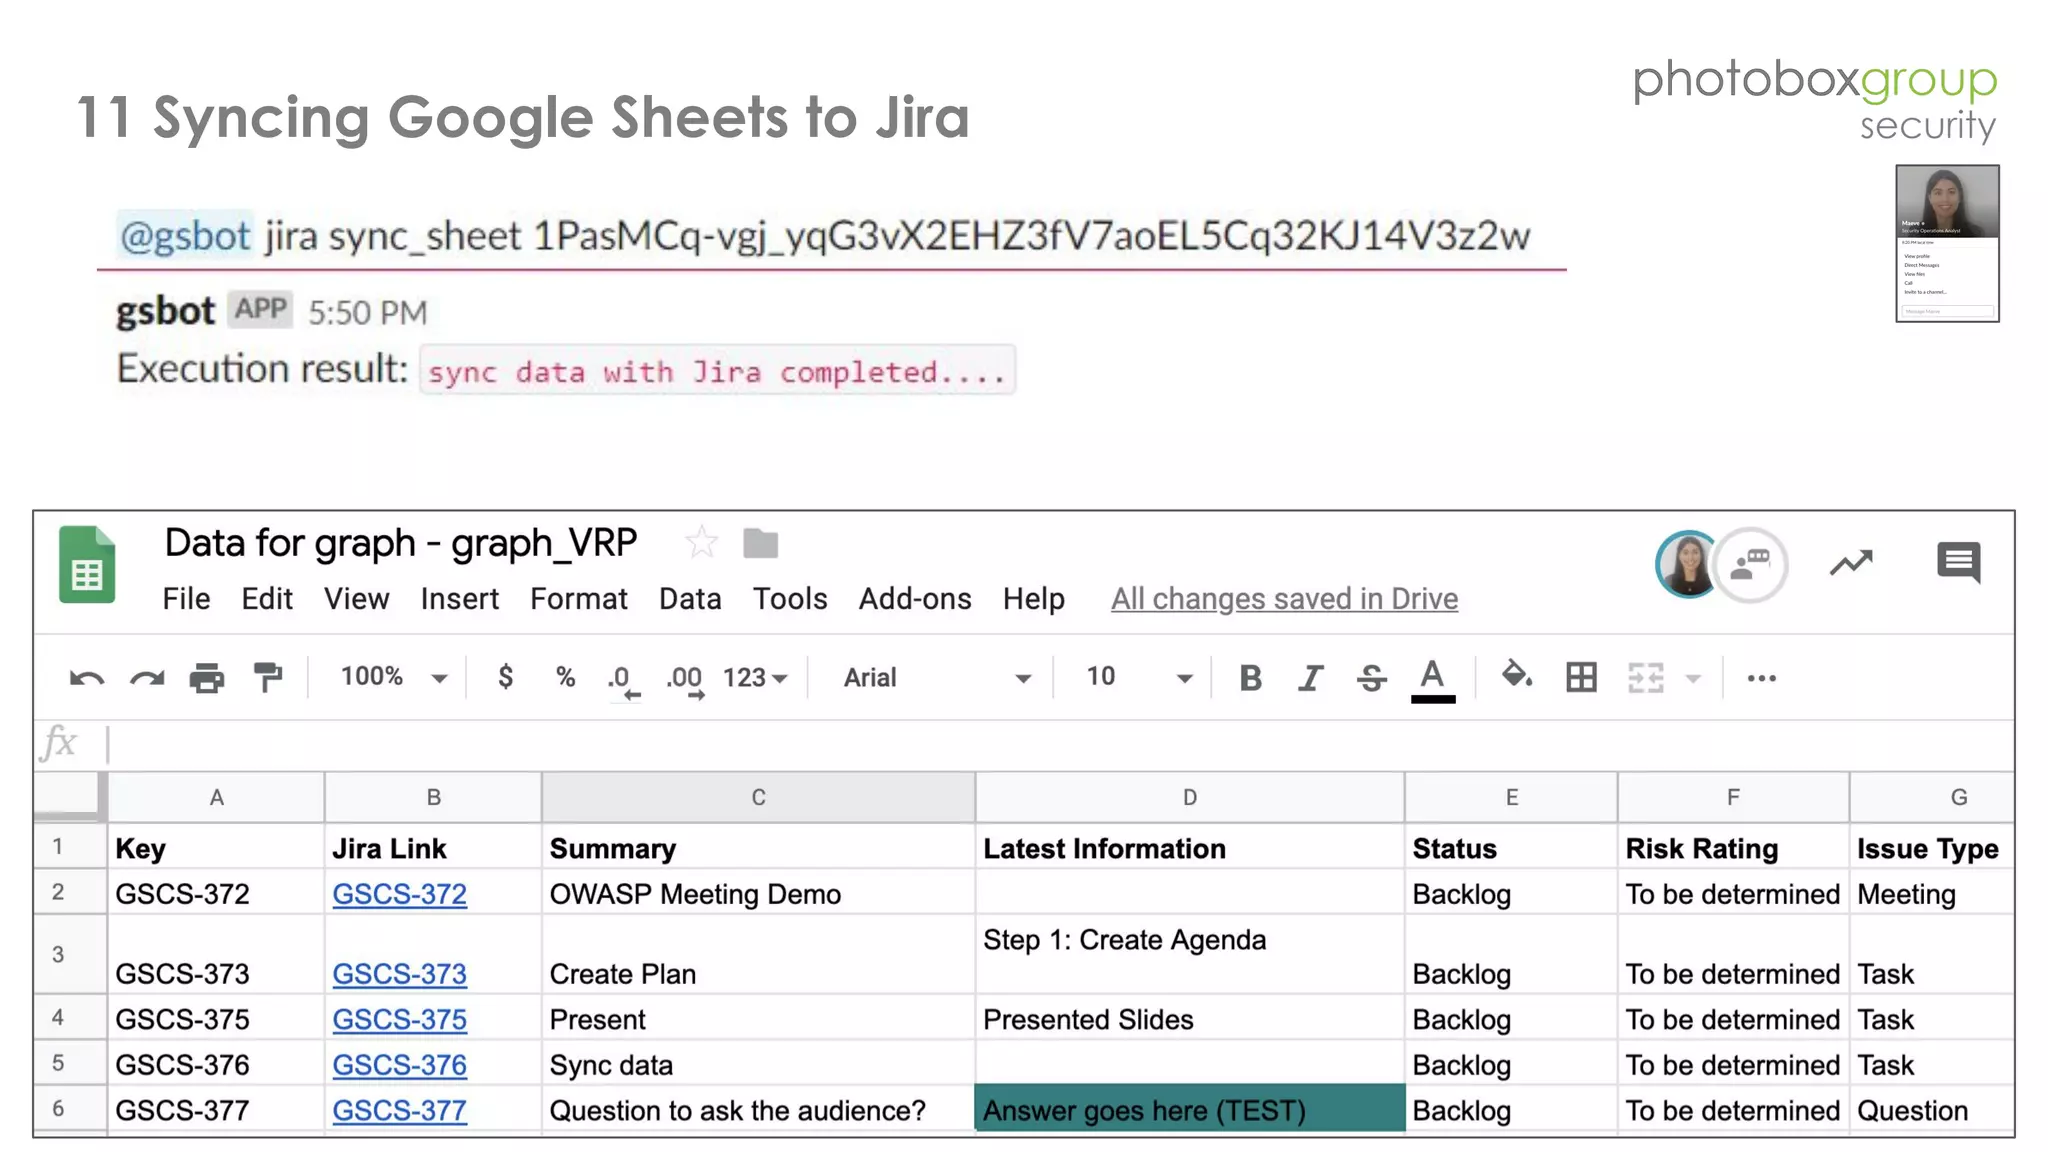Image resolution: width=2048 pixels, height=1152 pixels.
Task: Click the anonymous collaborator chat icon
Action: tap(1751, 565)
